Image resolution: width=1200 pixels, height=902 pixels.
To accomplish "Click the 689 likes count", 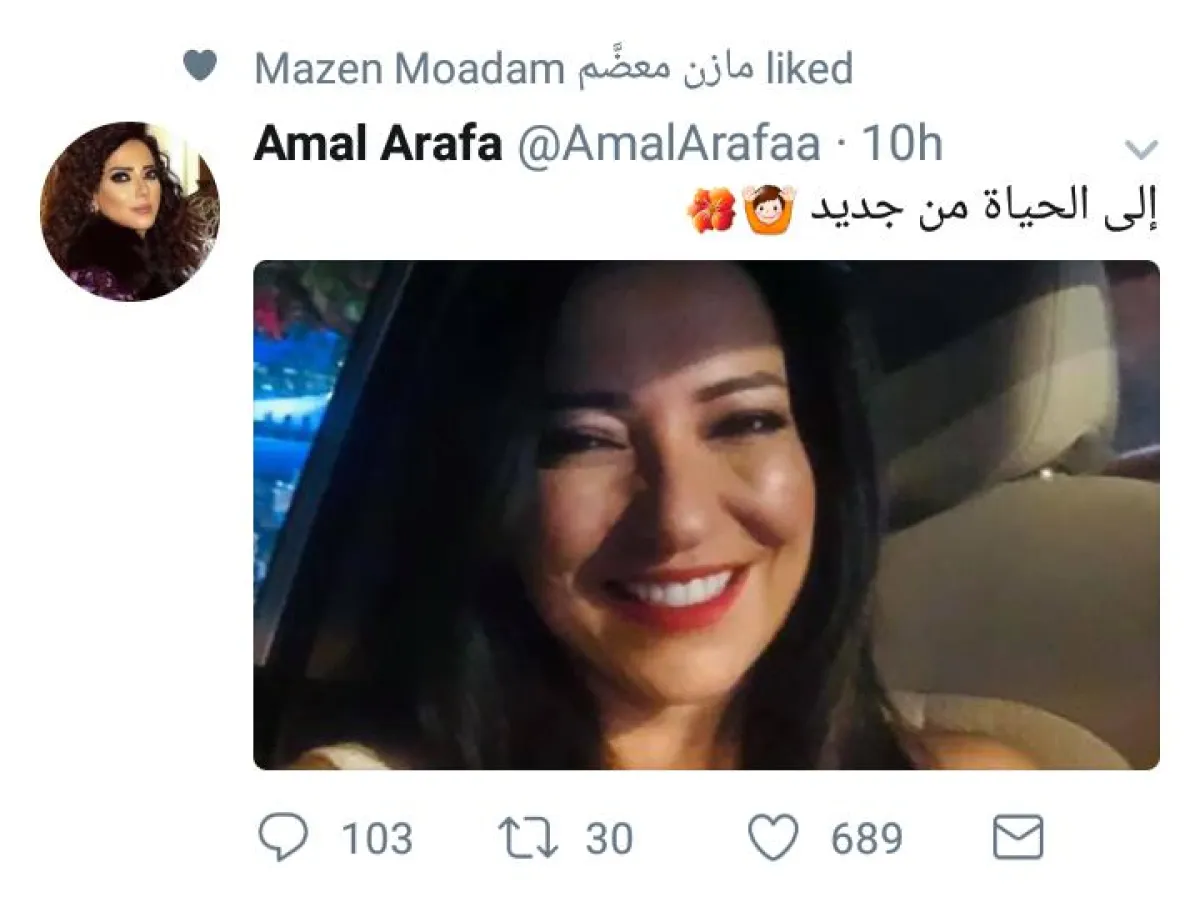I will (866, 837).
